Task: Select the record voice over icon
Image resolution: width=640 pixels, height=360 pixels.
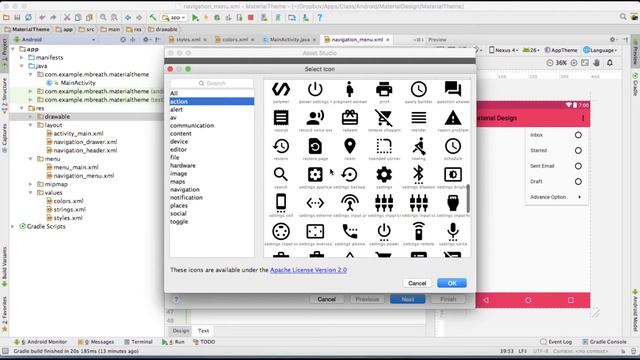Action: click(315, 118)
